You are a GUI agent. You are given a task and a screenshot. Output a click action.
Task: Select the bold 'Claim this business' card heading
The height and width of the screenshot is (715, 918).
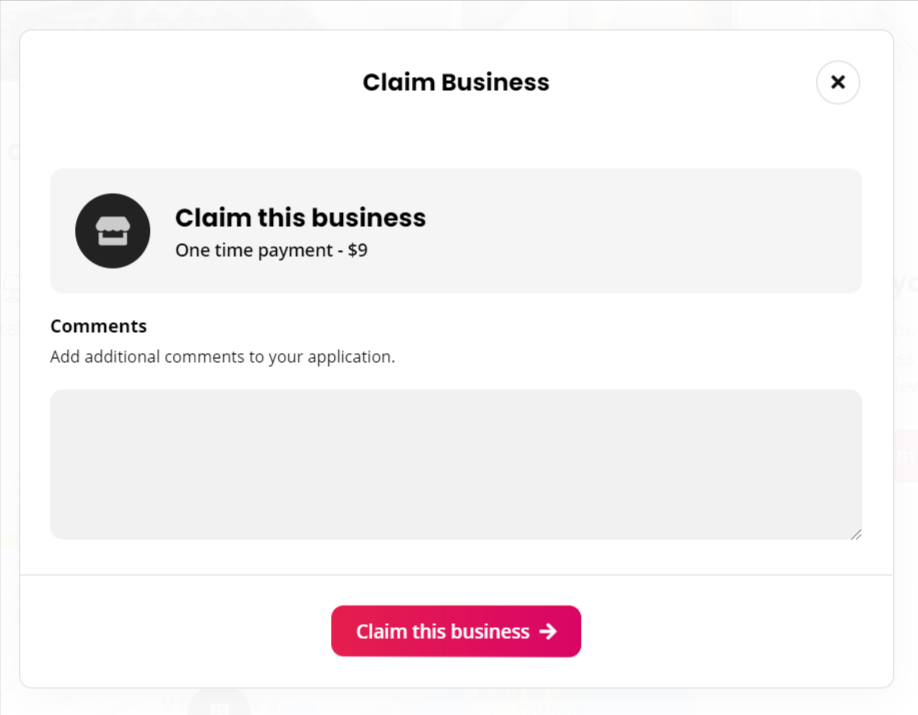click(300, 218)
